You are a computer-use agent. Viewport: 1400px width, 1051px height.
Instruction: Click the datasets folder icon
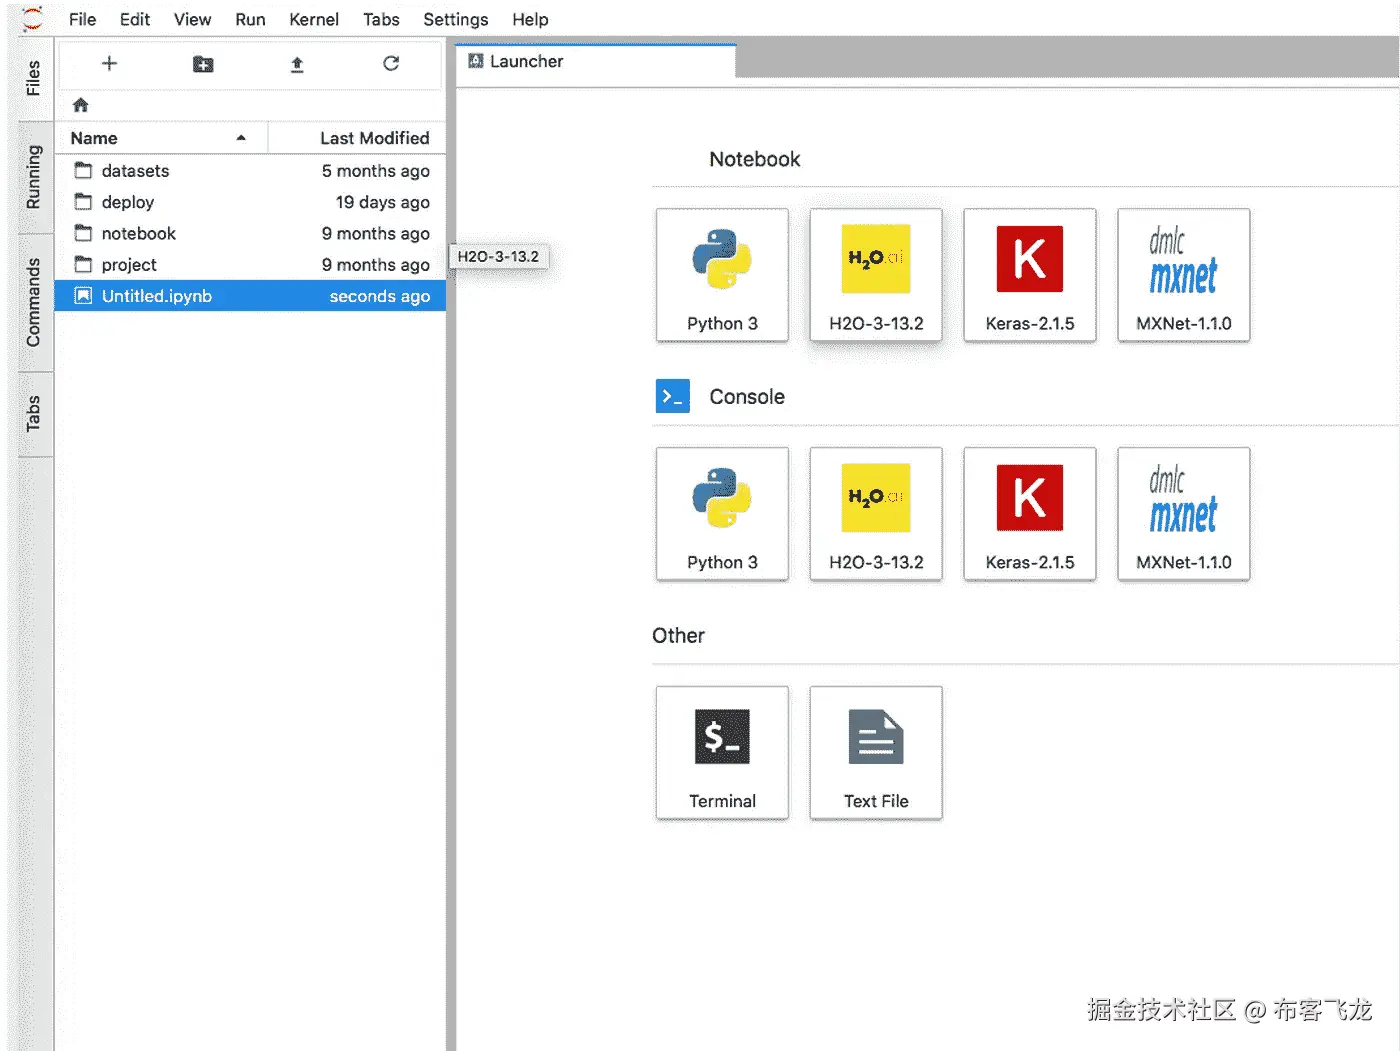point(84,171)
